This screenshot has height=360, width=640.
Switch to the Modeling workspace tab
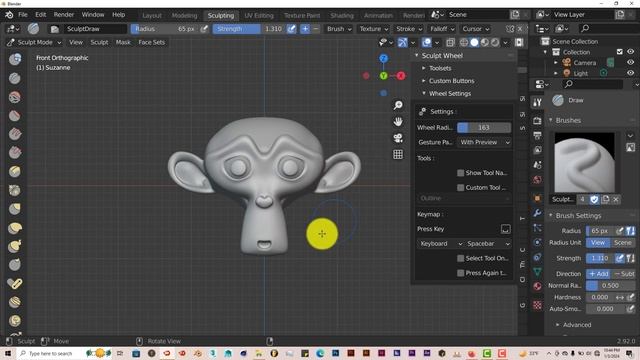tap(184, 16)
